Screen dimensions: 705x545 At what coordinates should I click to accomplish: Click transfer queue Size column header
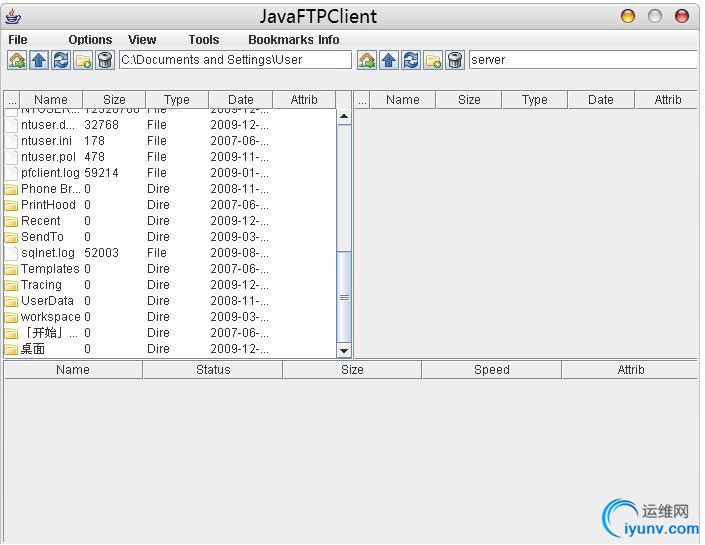[x=352, y=370]
